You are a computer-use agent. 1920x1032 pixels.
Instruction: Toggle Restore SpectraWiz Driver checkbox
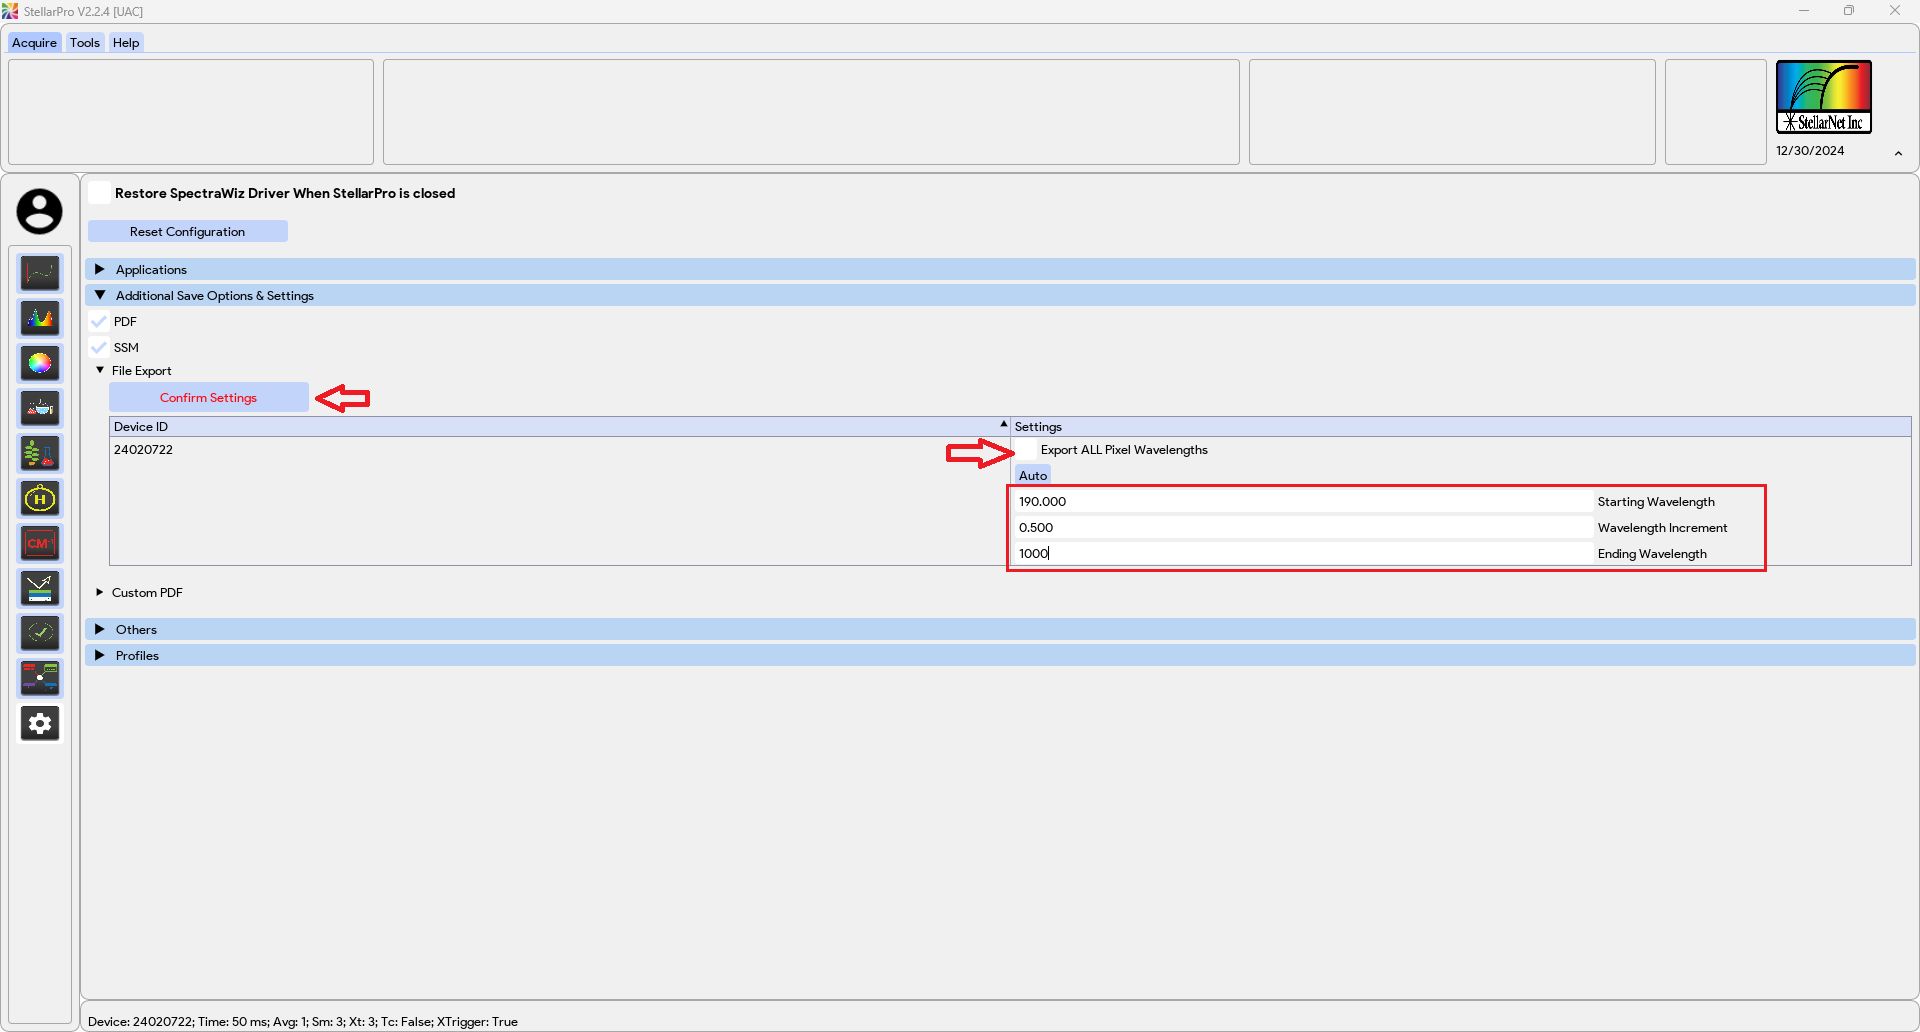(100, 193)
